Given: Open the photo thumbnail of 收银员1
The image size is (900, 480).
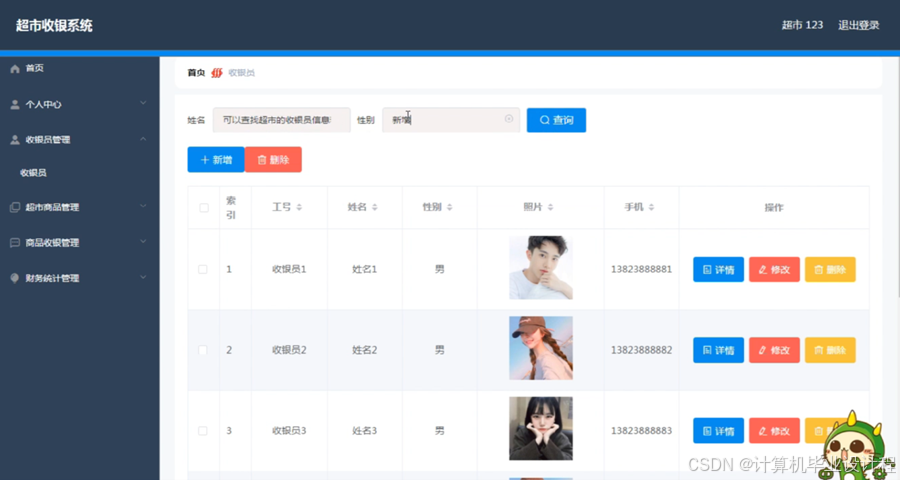Looking at the screenshot, I should tap(541, 268).
